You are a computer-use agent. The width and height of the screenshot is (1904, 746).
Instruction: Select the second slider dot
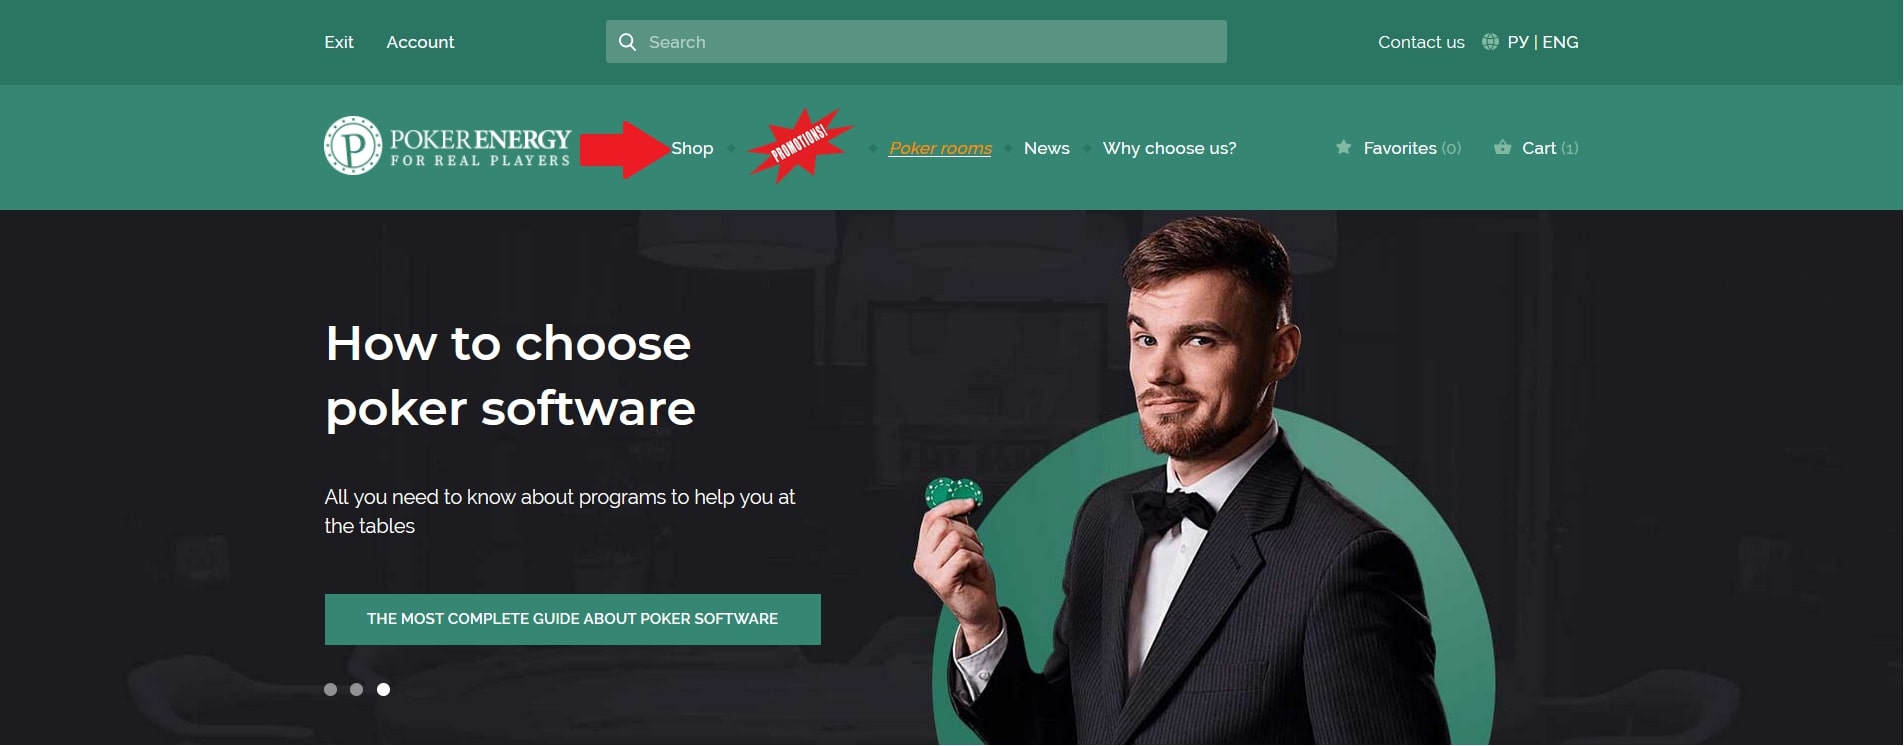point(357,690)
